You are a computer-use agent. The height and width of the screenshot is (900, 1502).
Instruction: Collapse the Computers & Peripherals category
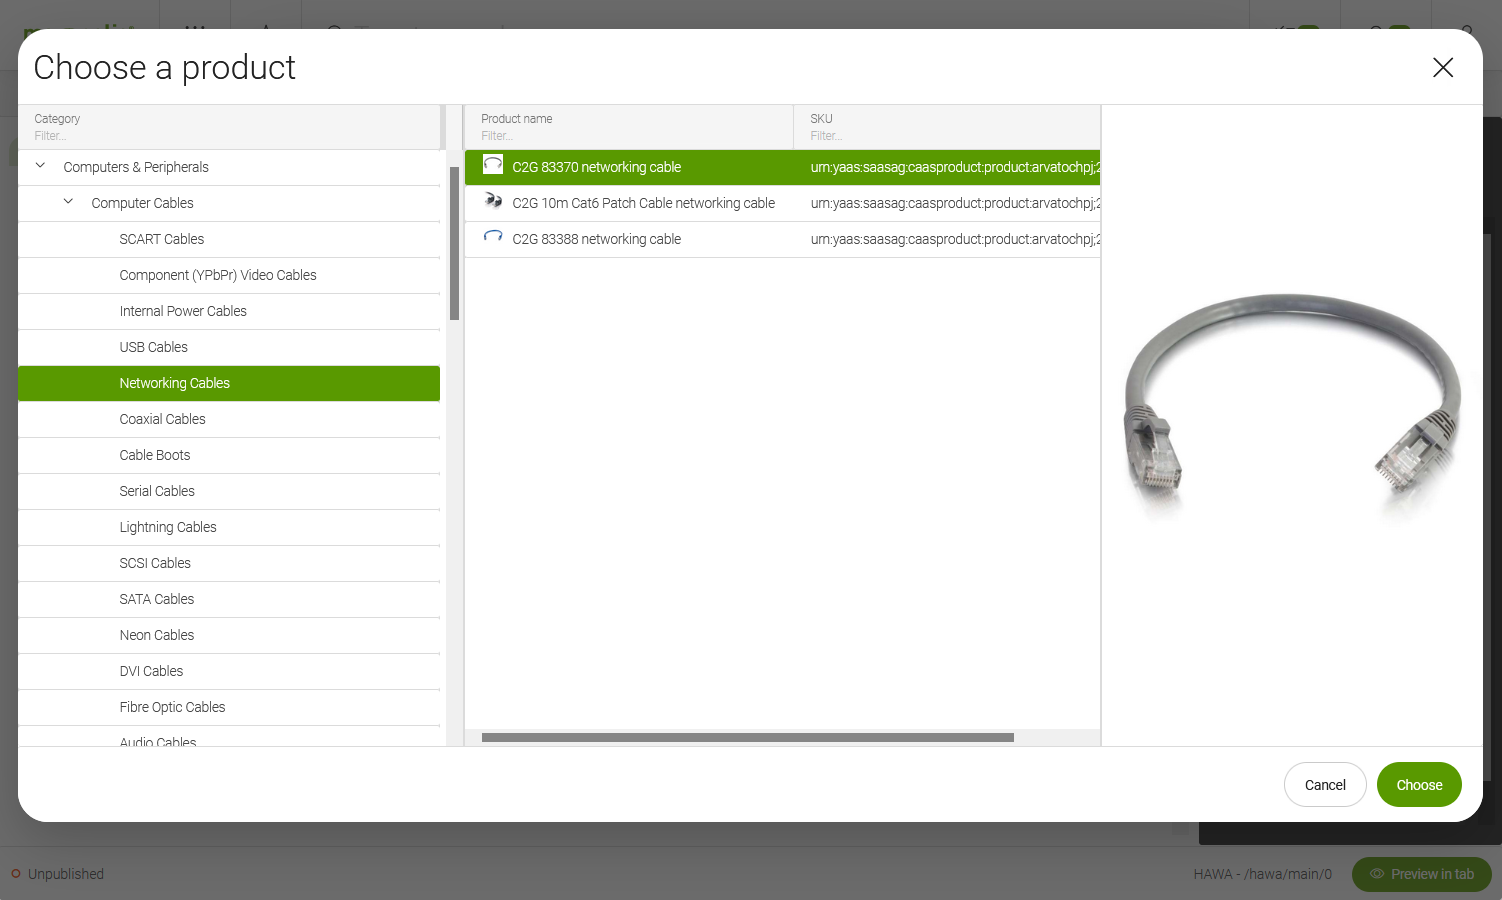click(41, 166)
